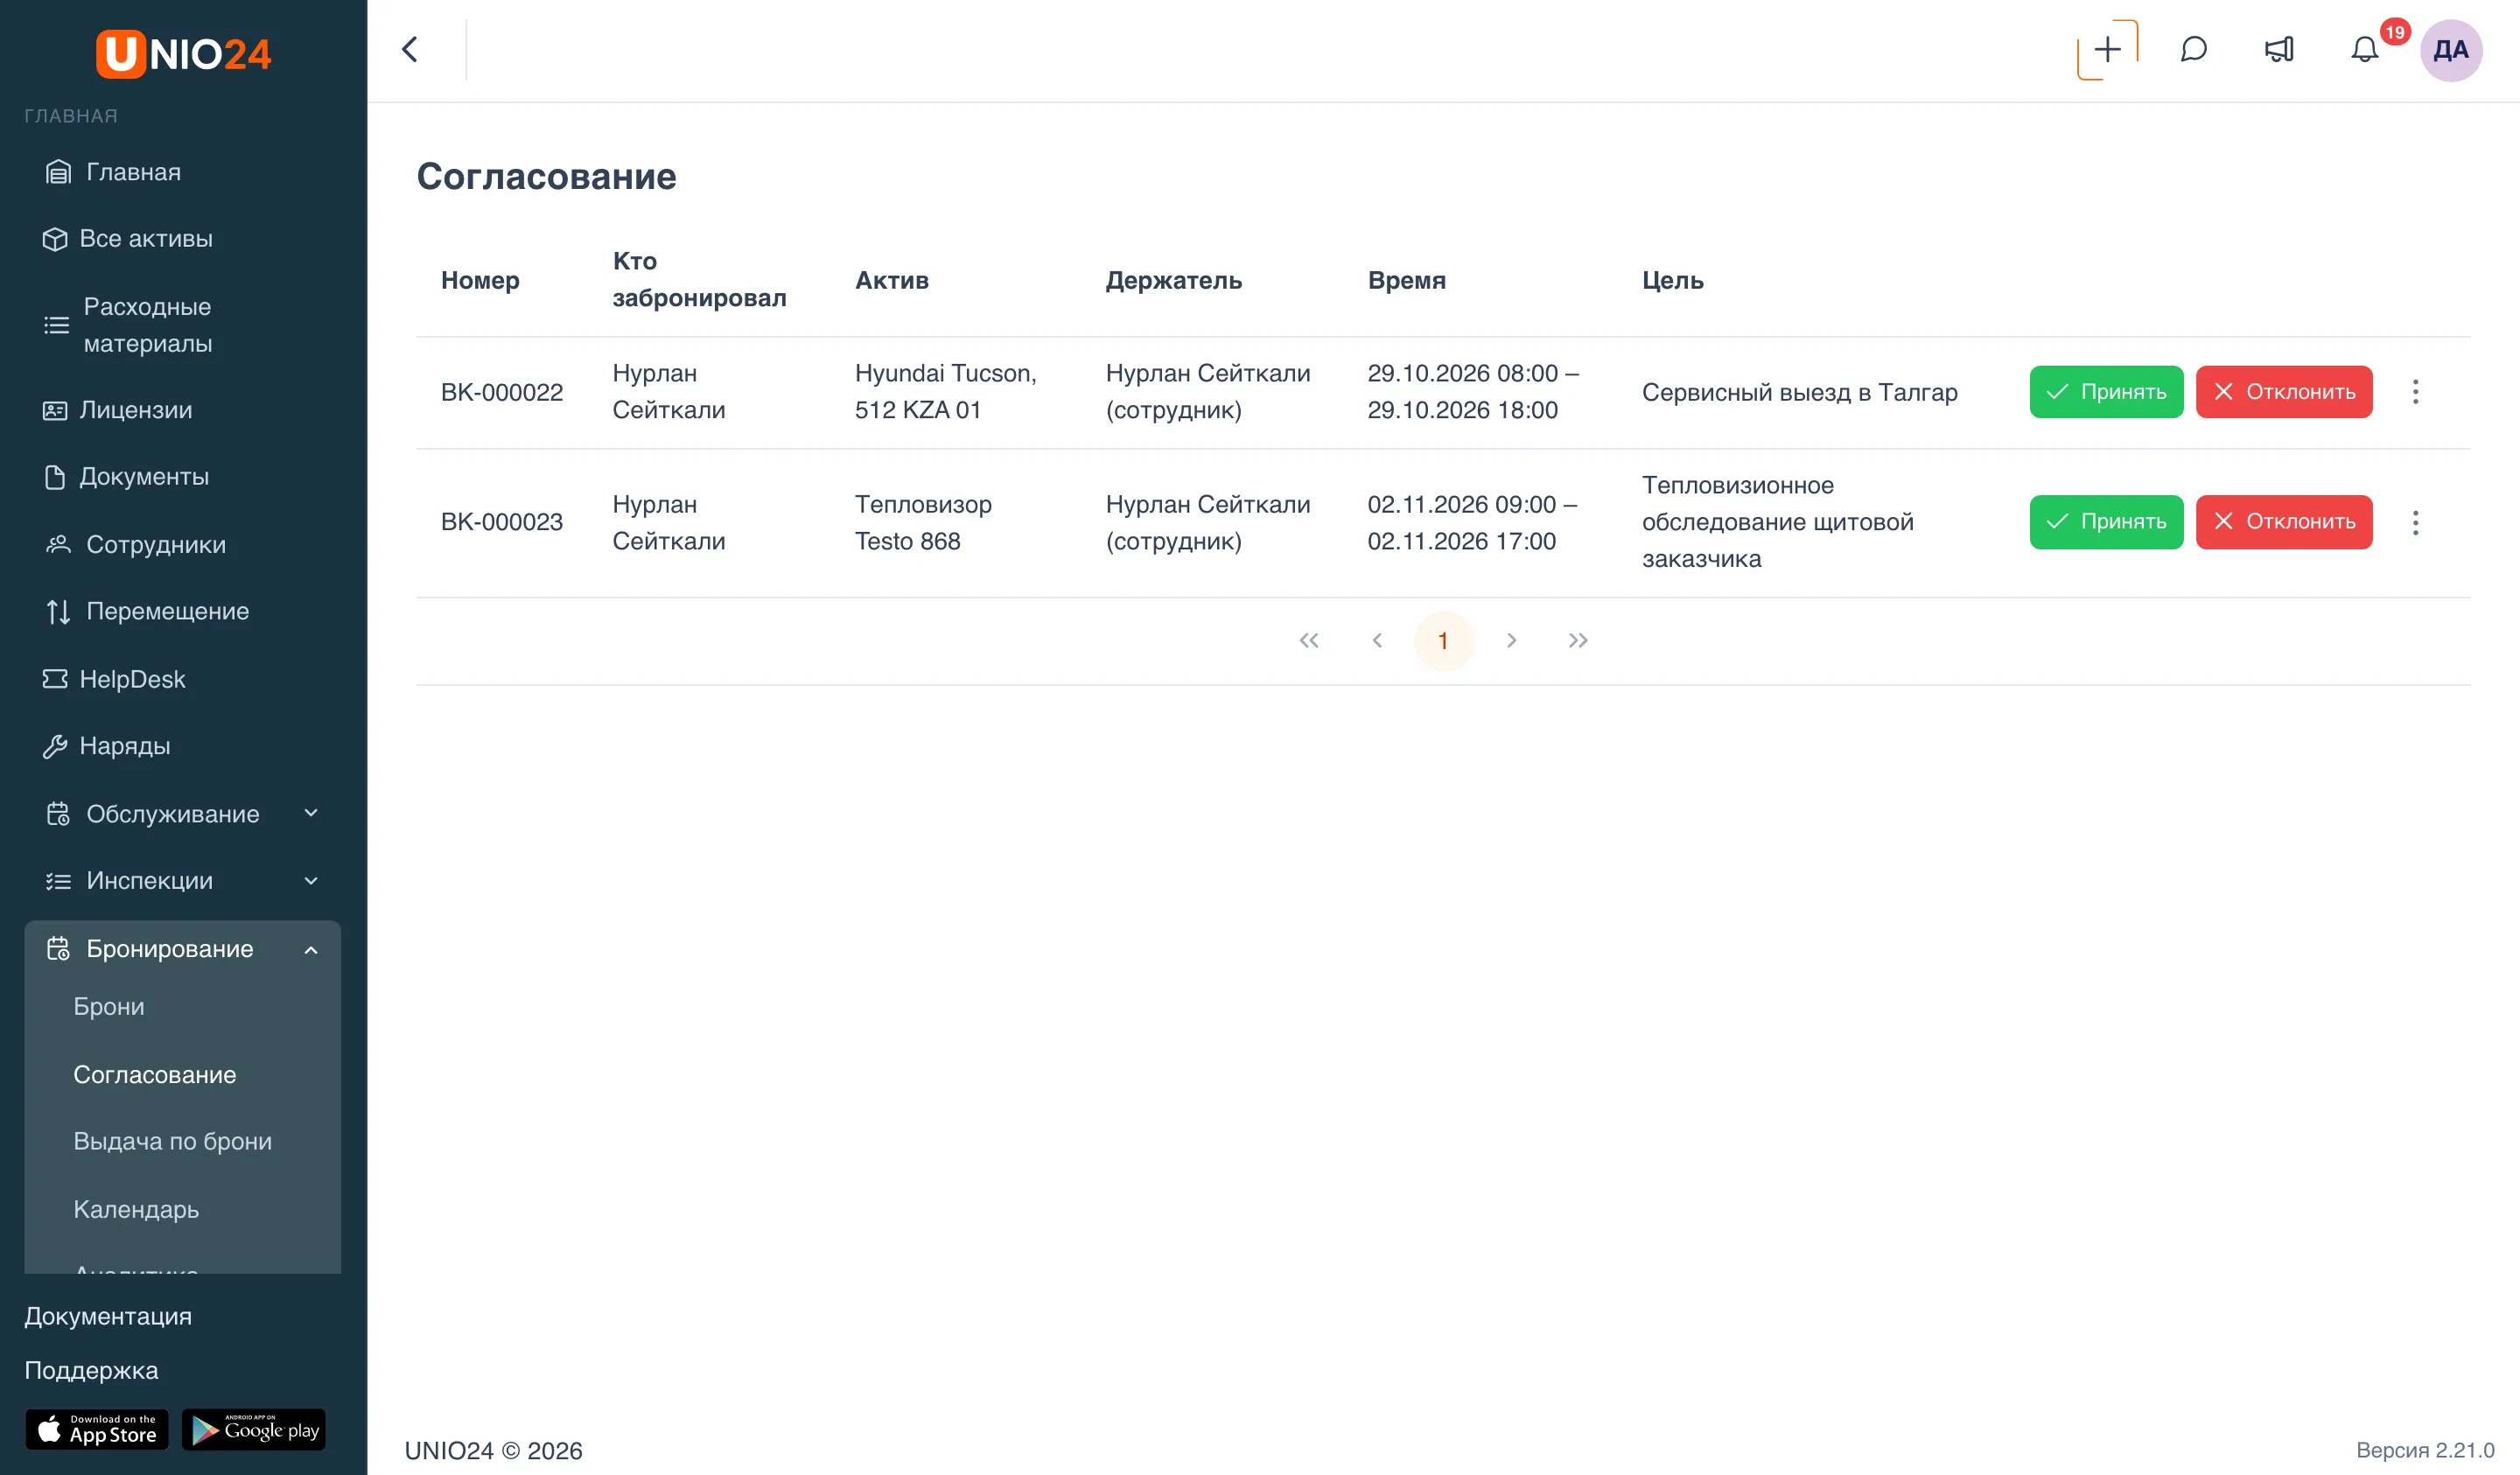
Task: Open the ДА user avatar
Action: [2450, 50]
